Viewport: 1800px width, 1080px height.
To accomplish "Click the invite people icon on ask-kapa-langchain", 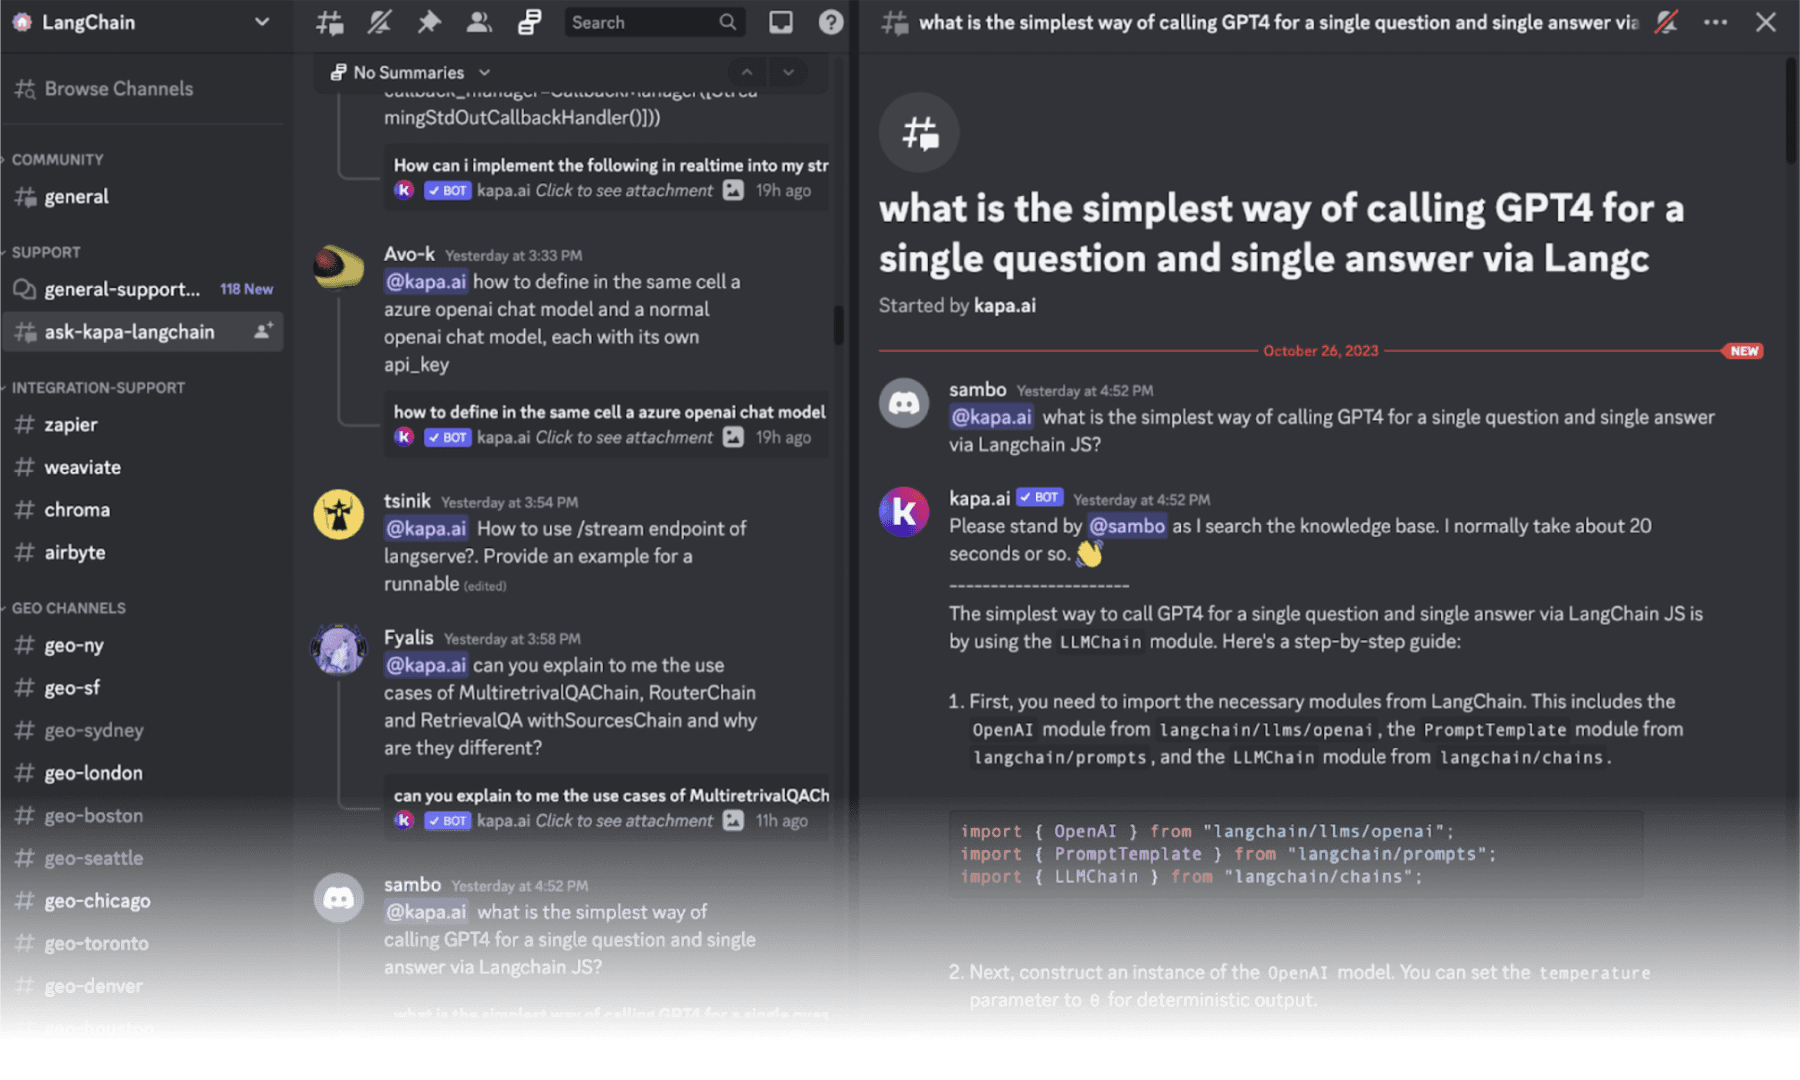I will 263,331.
